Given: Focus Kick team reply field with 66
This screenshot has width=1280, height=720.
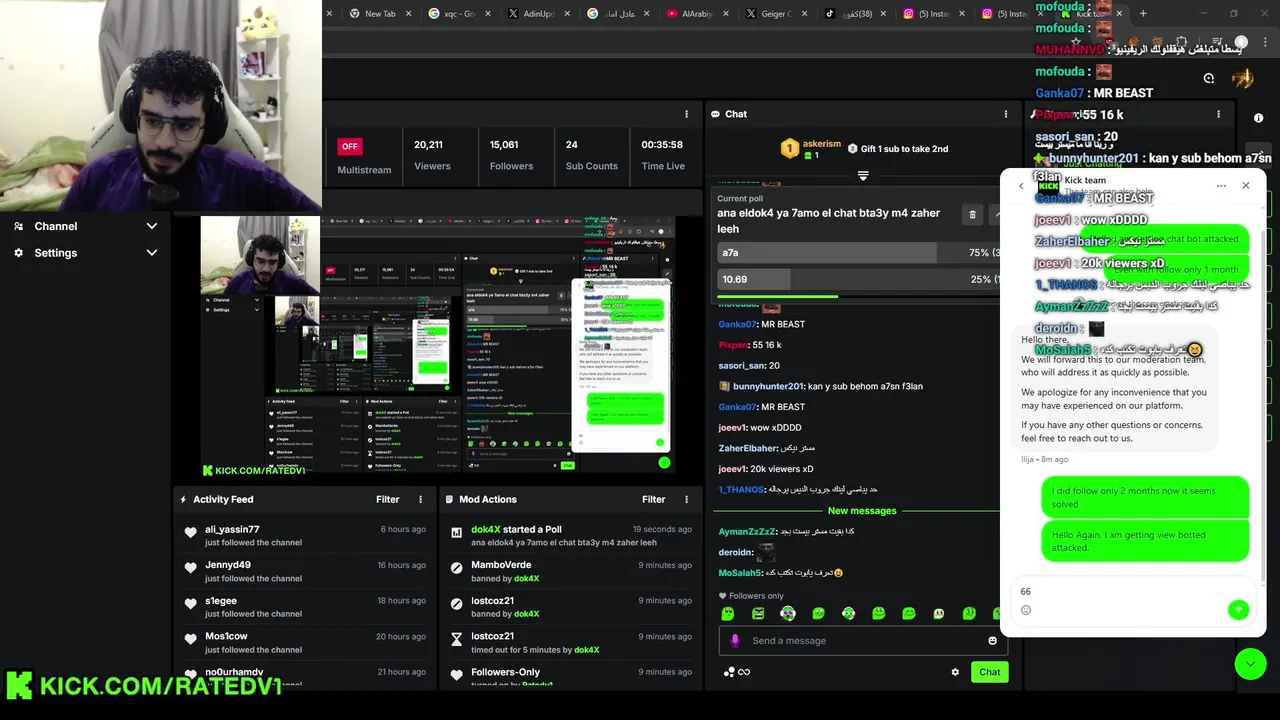Looking at the screenshot, I should [1133, 591].
